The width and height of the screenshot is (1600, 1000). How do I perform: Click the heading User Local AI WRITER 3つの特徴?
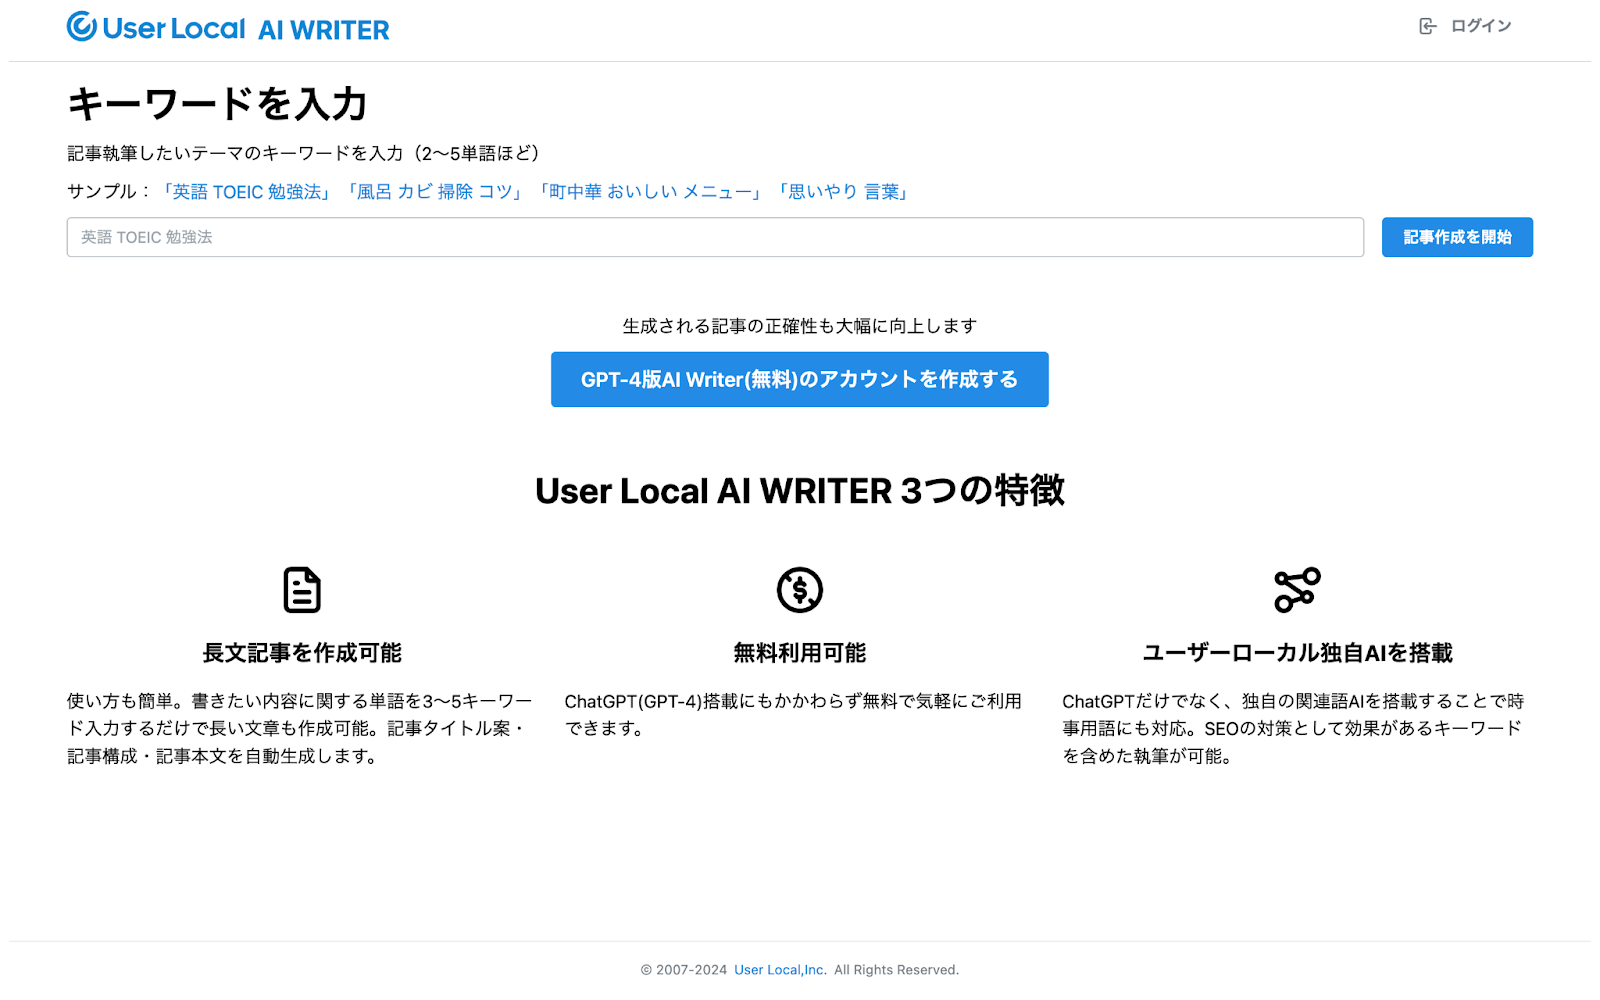click(800, 491)
